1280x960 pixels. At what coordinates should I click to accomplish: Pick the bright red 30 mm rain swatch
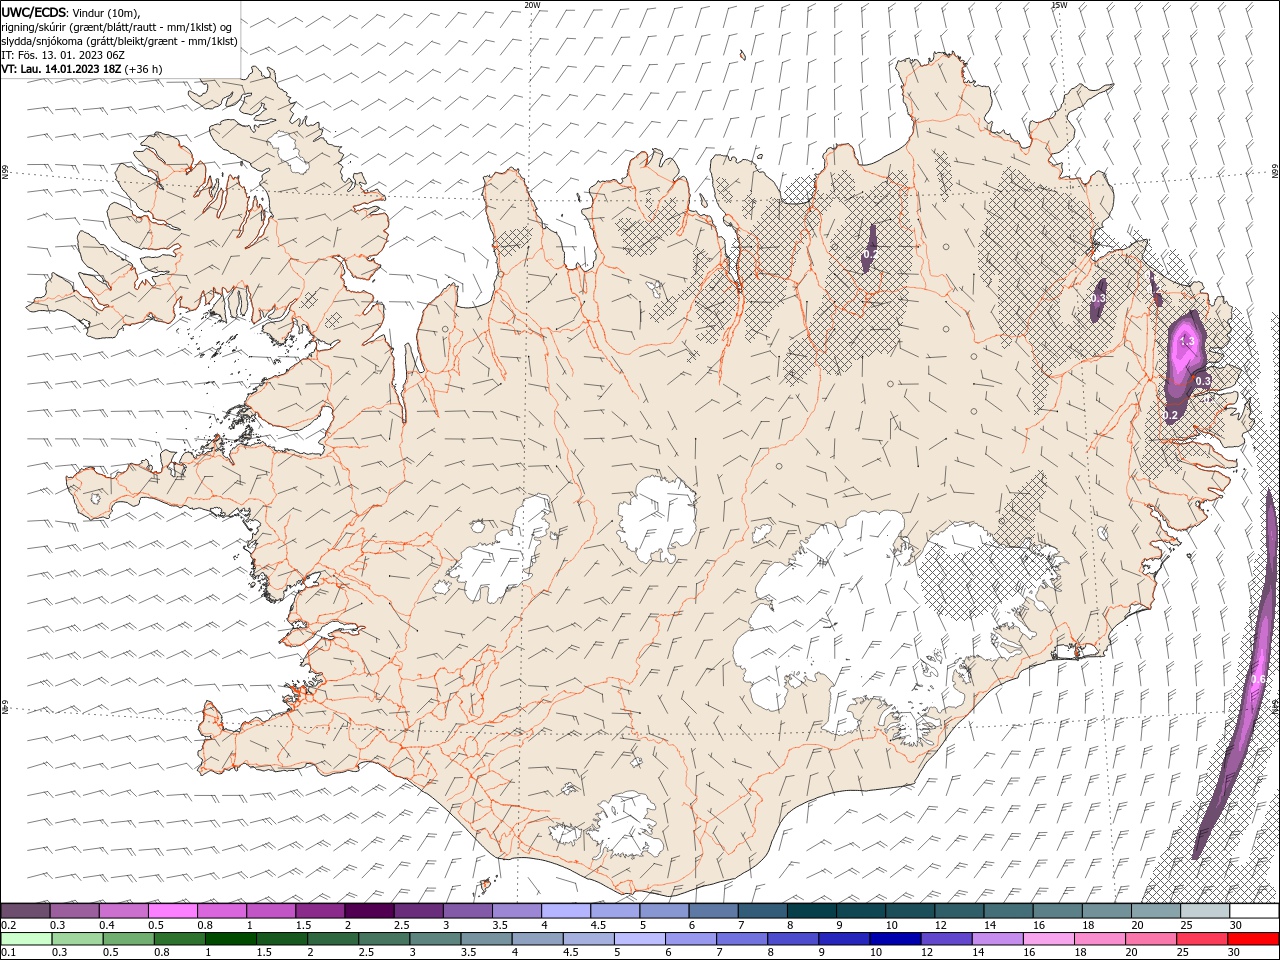click(x=1253, y=938)
